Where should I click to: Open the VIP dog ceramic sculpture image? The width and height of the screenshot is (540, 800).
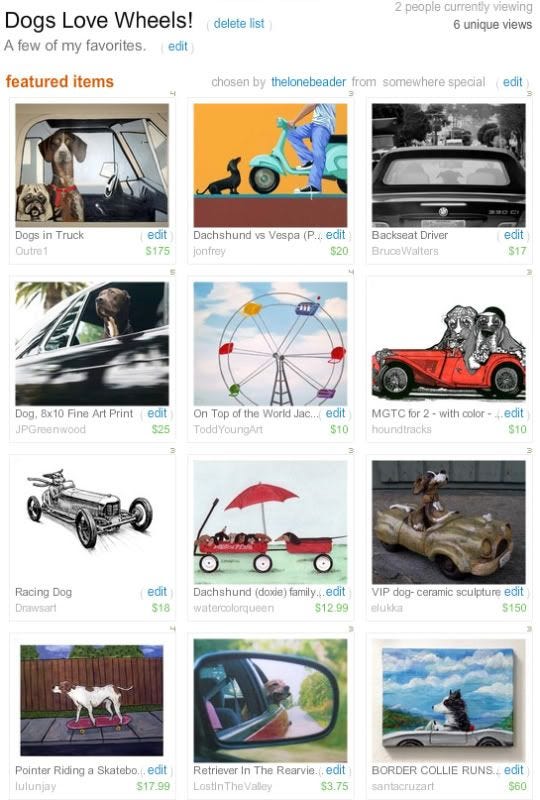[x=448, y=522]
